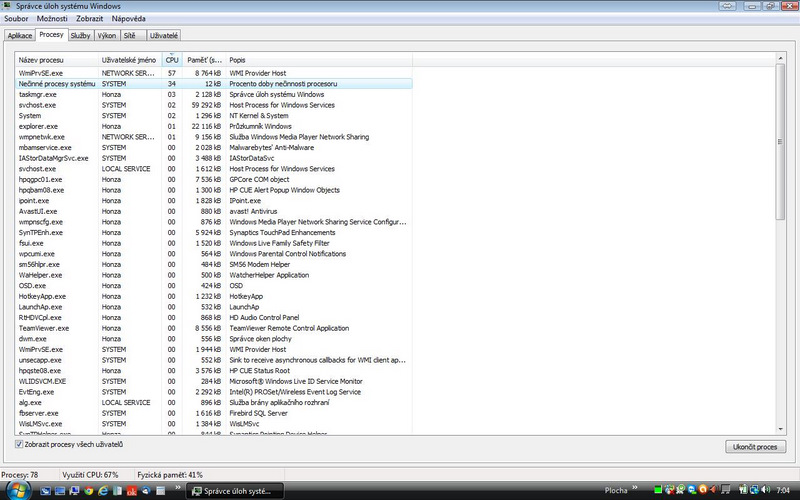Click the orange avast! tray icon
Image resolution: width=800 pixels, height=500 pixels.
(703, 490)
